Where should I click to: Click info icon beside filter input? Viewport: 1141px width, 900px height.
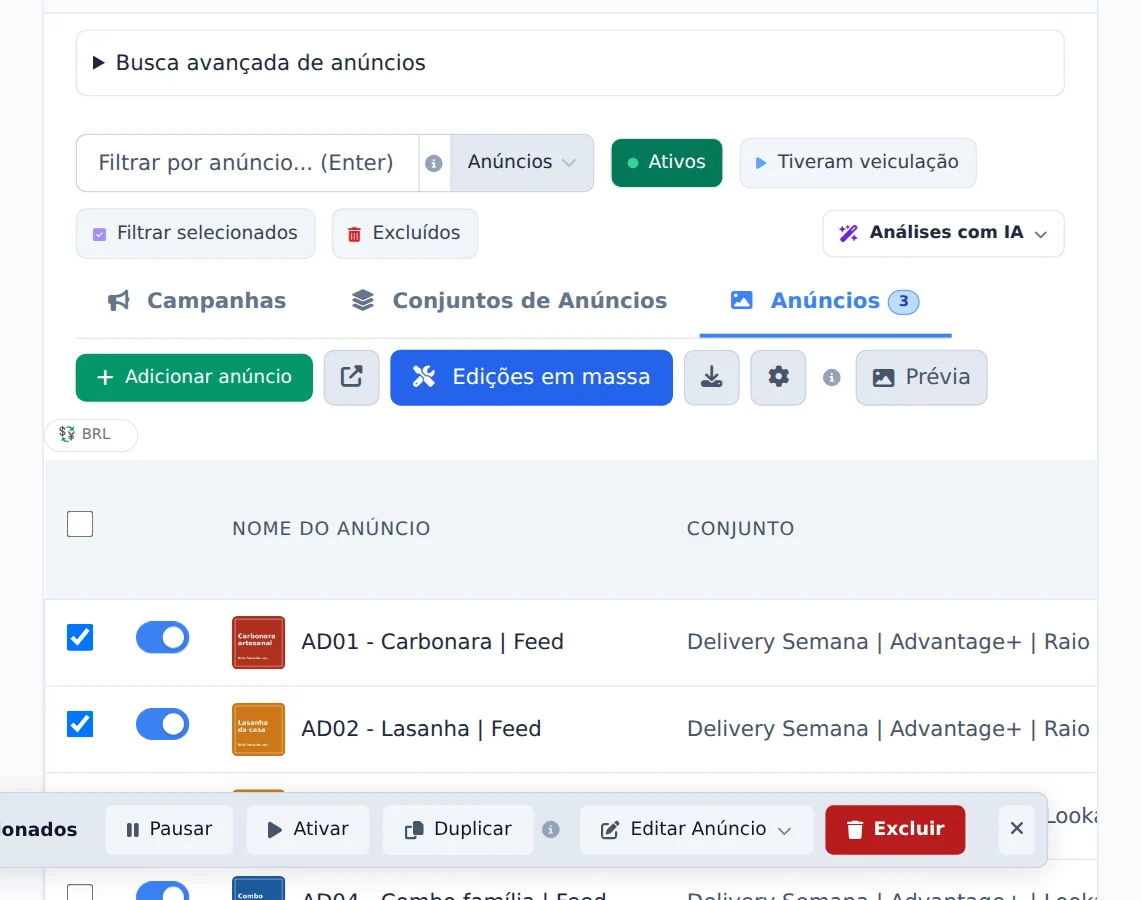[x=434, y=163]
